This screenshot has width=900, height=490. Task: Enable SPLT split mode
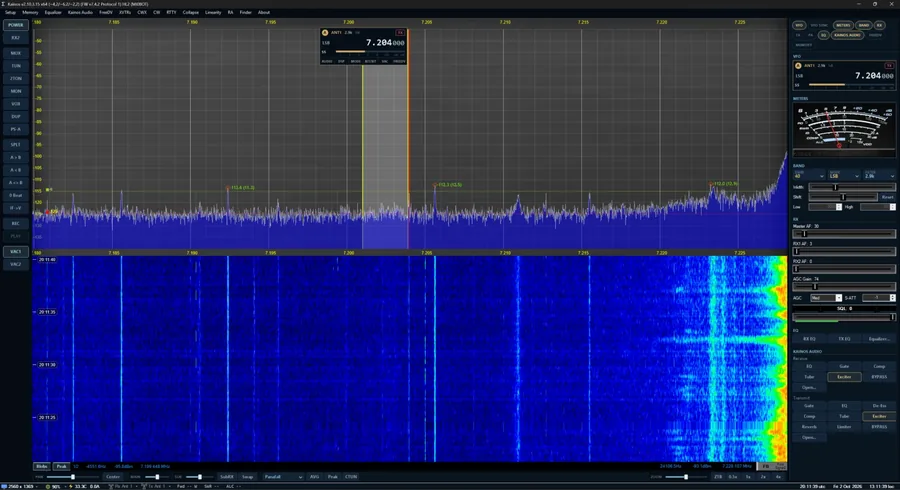15,145
